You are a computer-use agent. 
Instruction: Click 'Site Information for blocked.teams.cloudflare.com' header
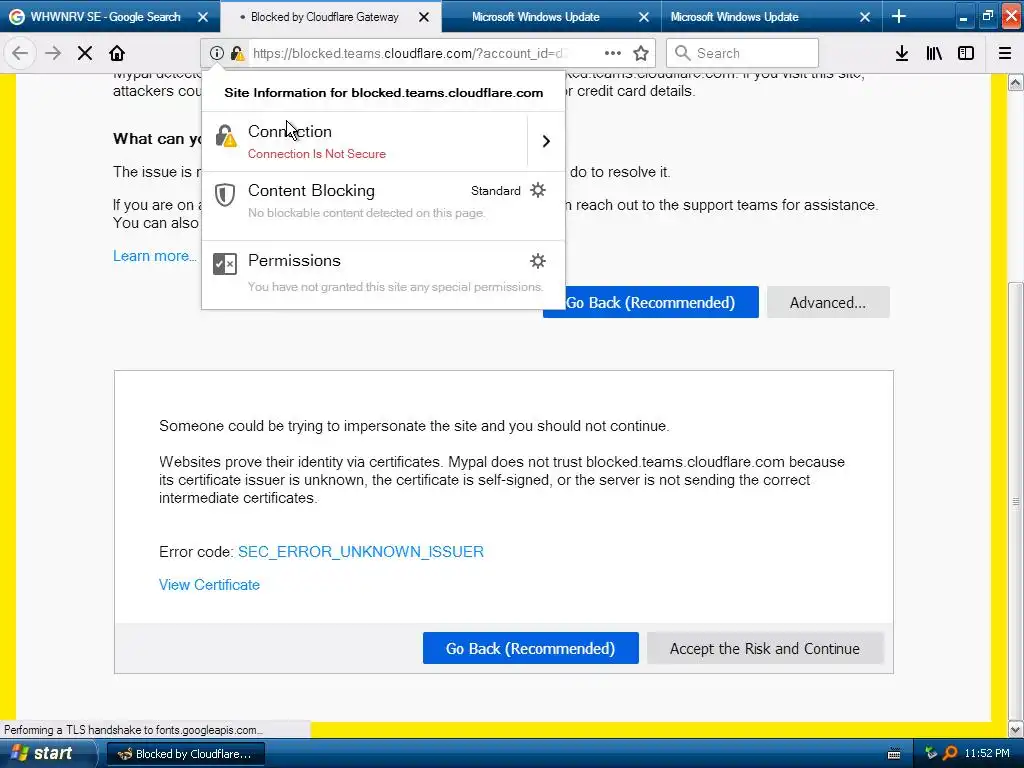pos(383,93)
